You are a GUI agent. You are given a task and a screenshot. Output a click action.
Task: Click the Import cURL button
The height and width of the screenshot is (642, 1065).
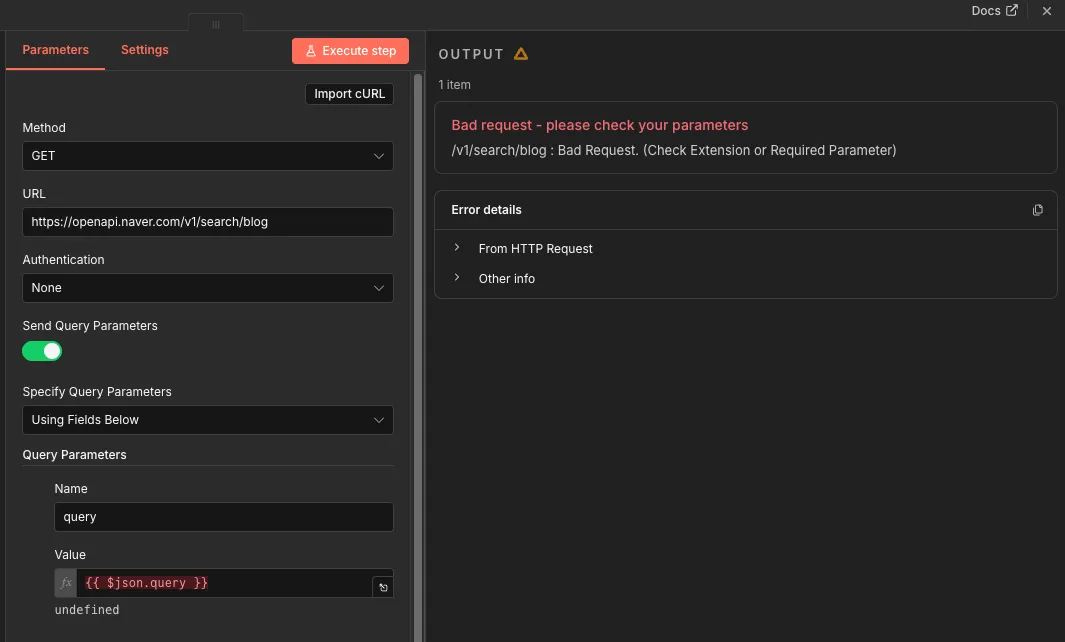349,94
